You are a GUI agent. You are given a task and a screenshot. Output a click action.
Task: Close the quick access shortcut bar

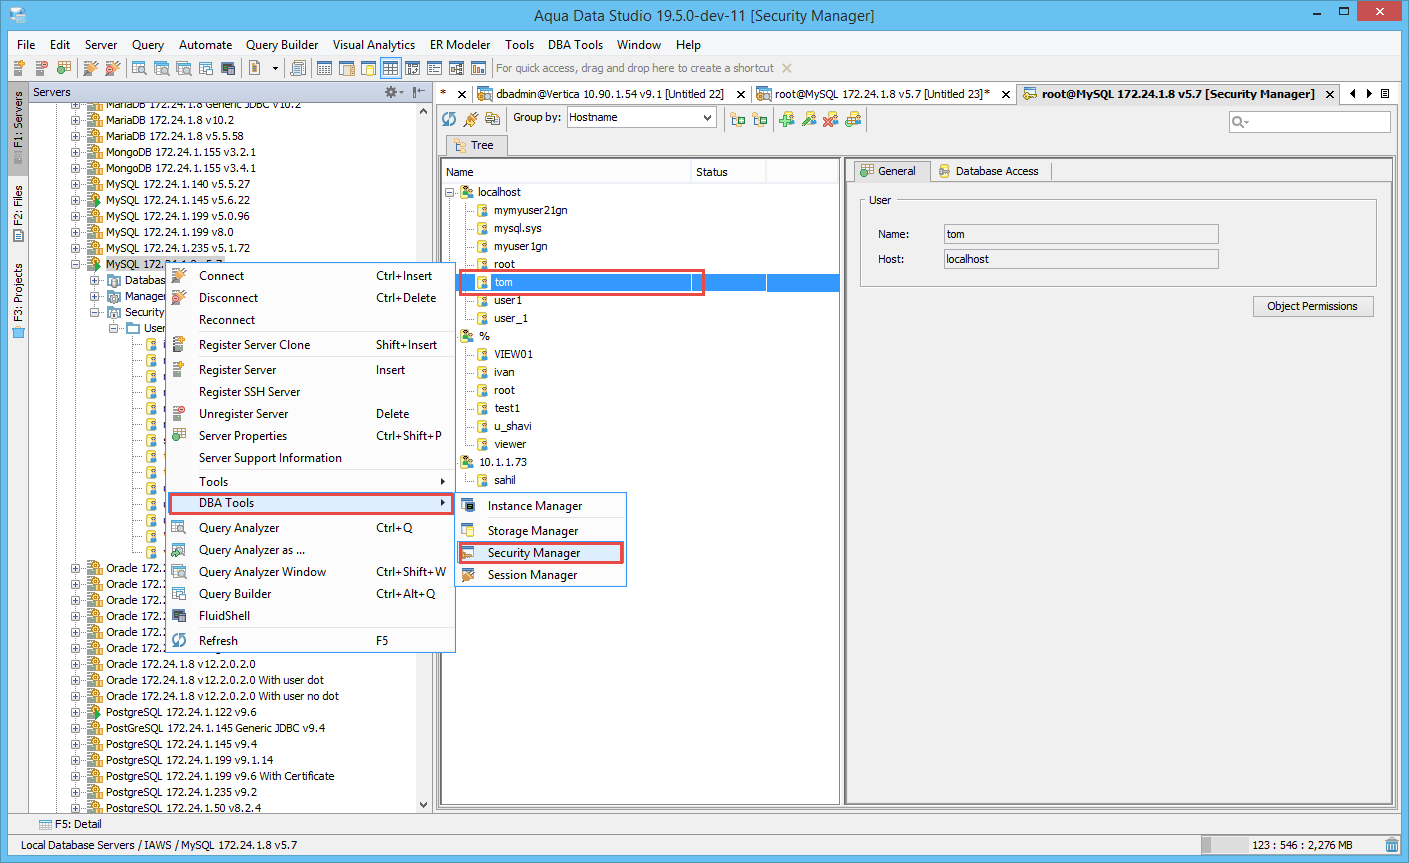(x=787, y=68)
